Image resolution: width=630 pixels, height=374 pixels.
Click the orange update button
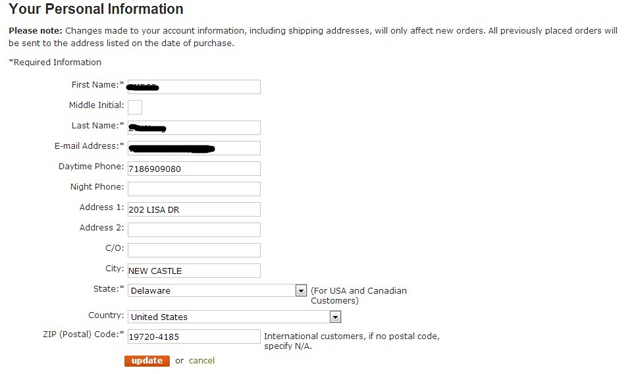click(x=147, y=361)
